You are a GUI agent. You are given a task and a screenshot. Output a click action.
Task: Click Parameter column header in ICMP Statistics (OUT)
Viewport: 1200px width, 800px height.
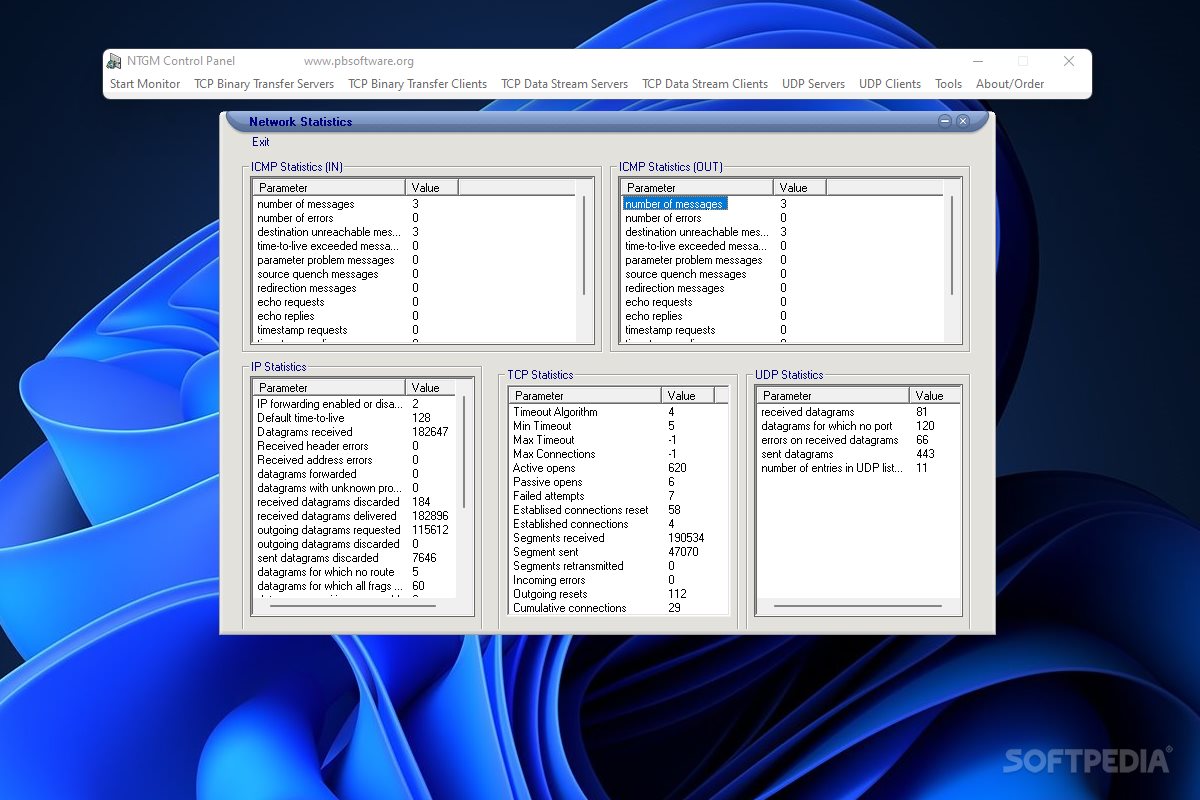point(697,187)
